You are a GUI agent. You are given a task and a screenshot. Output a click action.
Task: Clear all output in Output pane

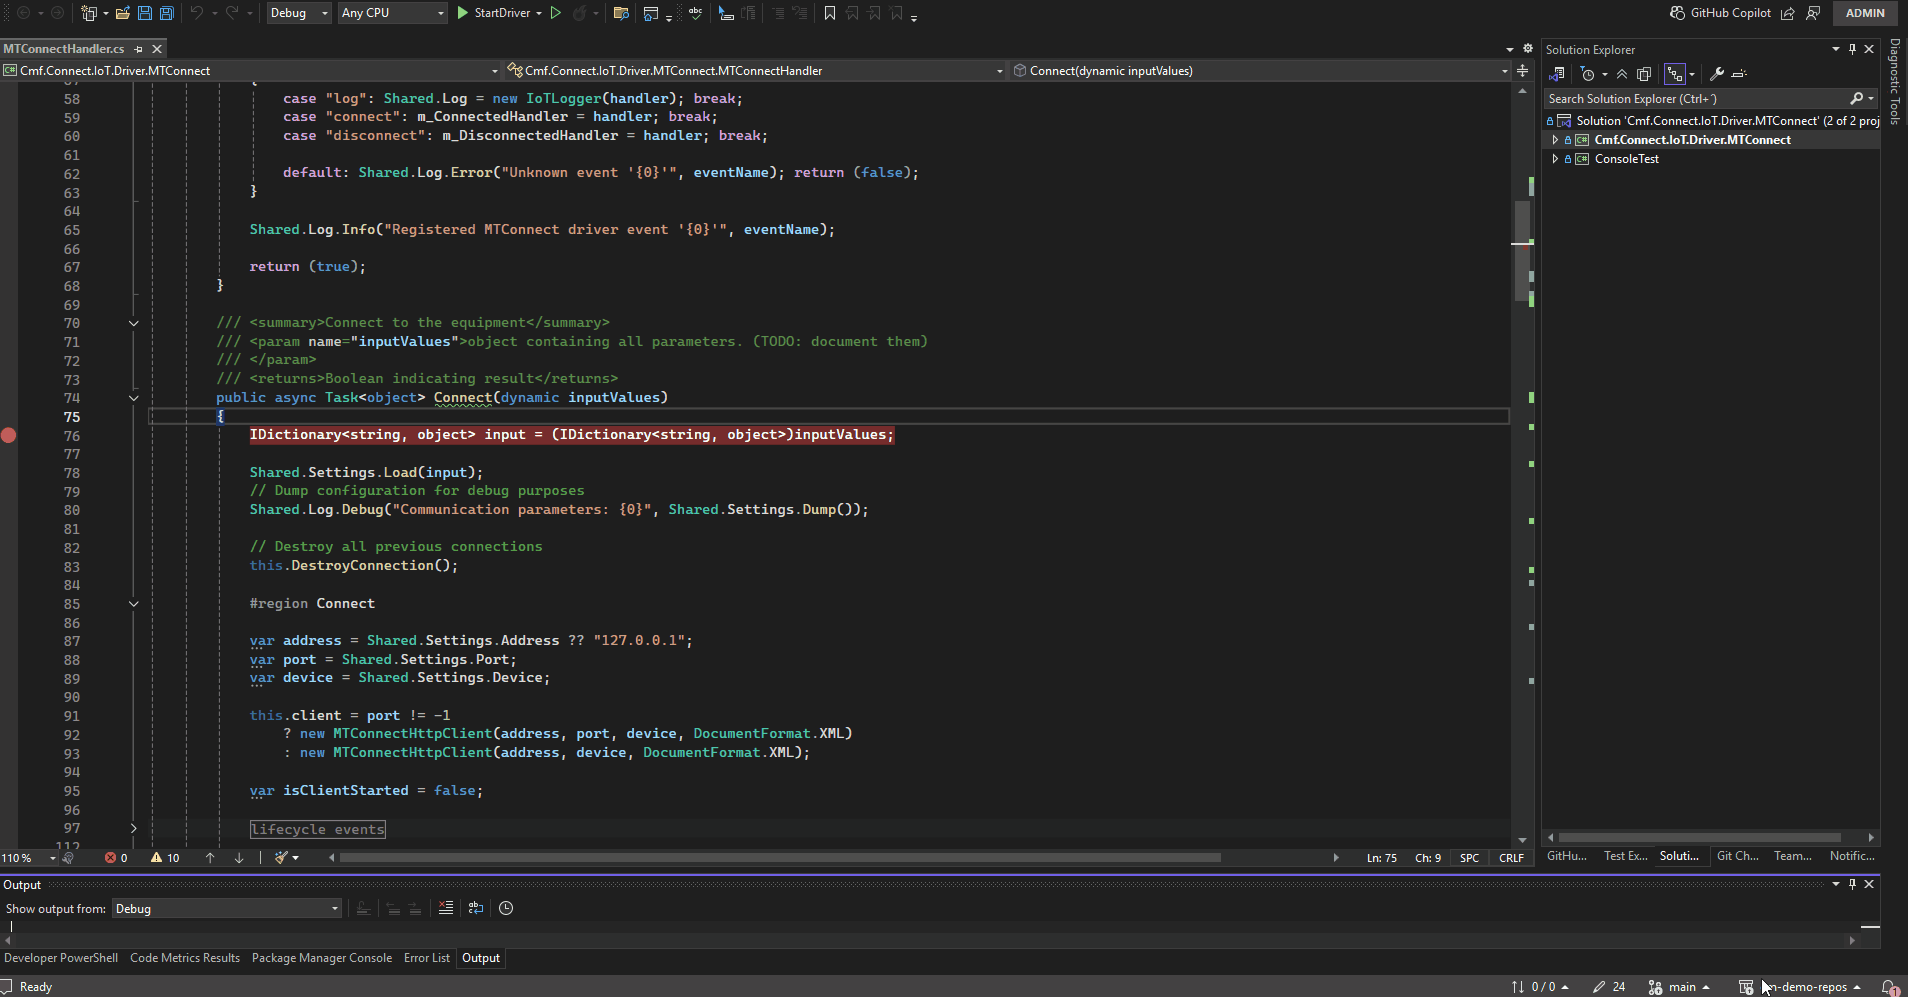[446, 908]
